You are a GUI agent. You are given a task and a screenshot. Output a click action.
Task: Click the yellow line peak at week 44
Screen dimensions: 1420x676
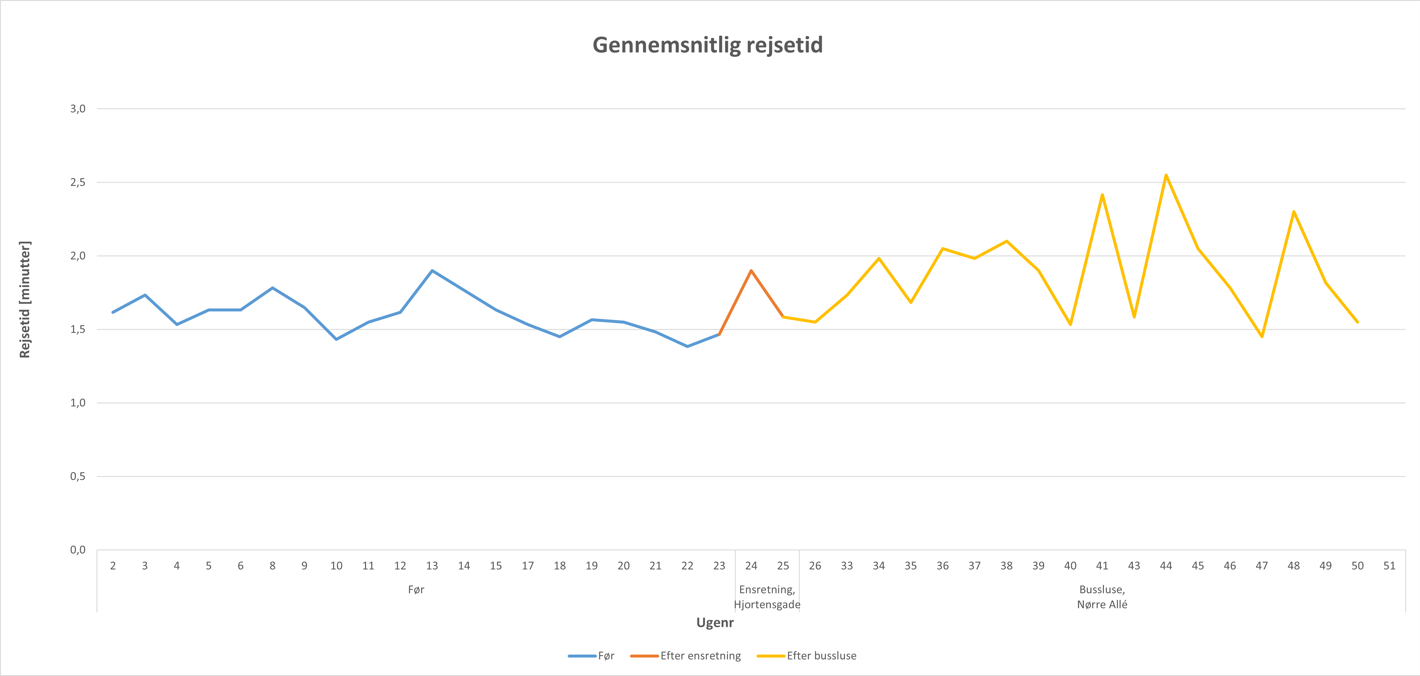tap(1166, 175)
